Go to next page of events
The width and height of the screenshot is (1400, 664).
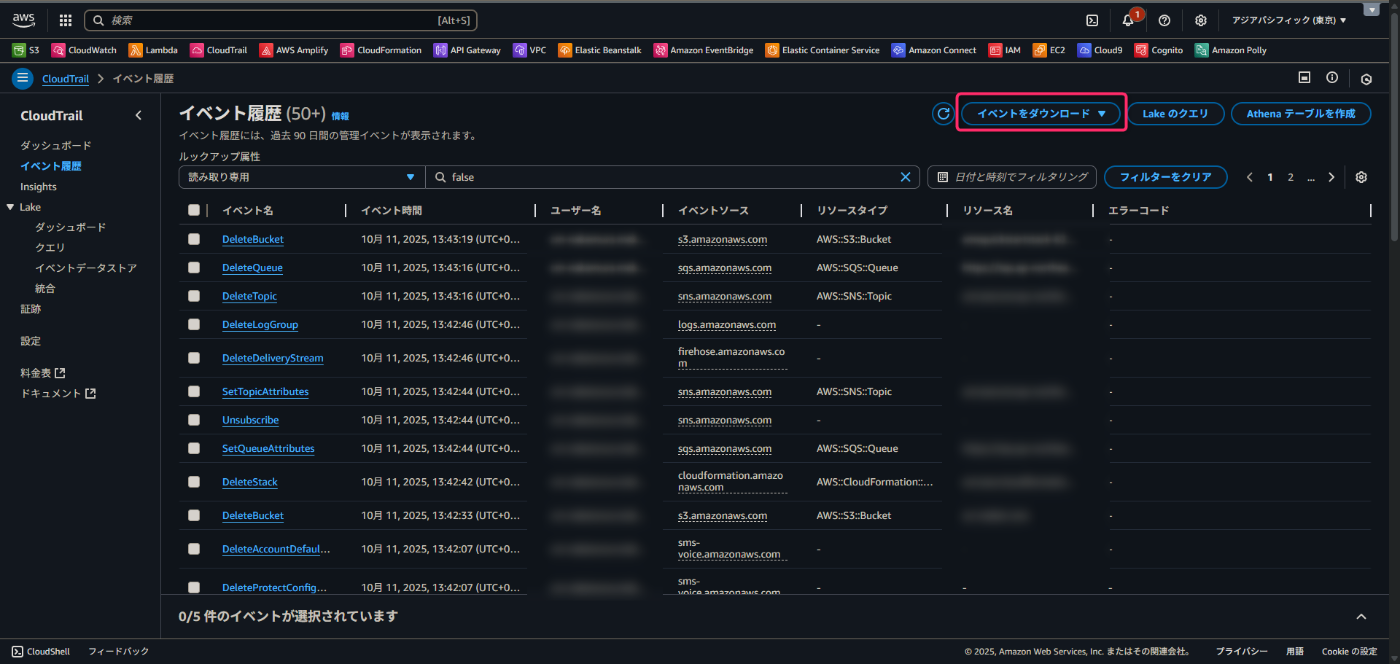coord(1331,177)
